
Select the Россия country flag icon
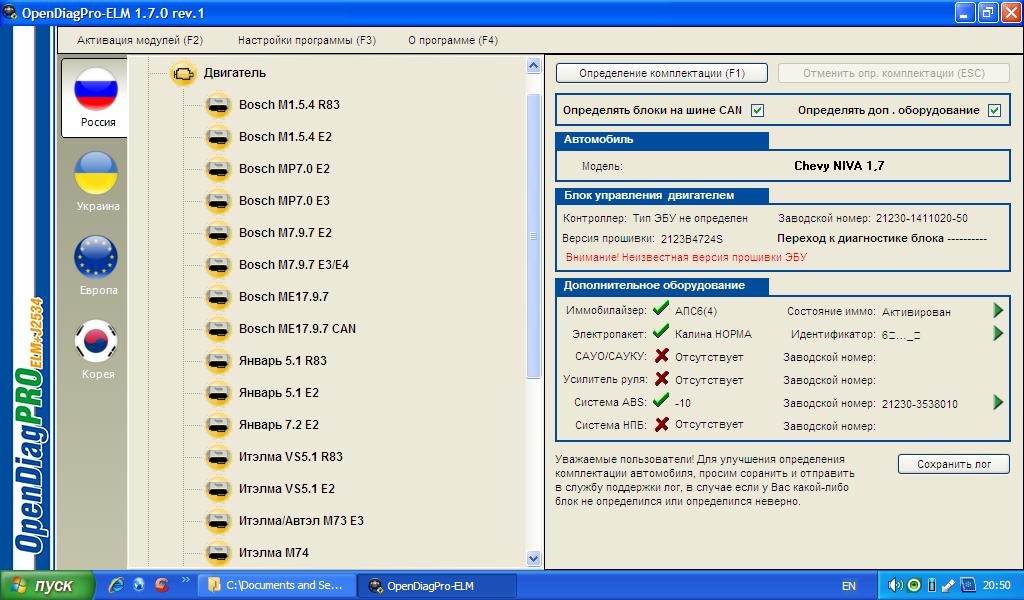(x=96, y=89)
